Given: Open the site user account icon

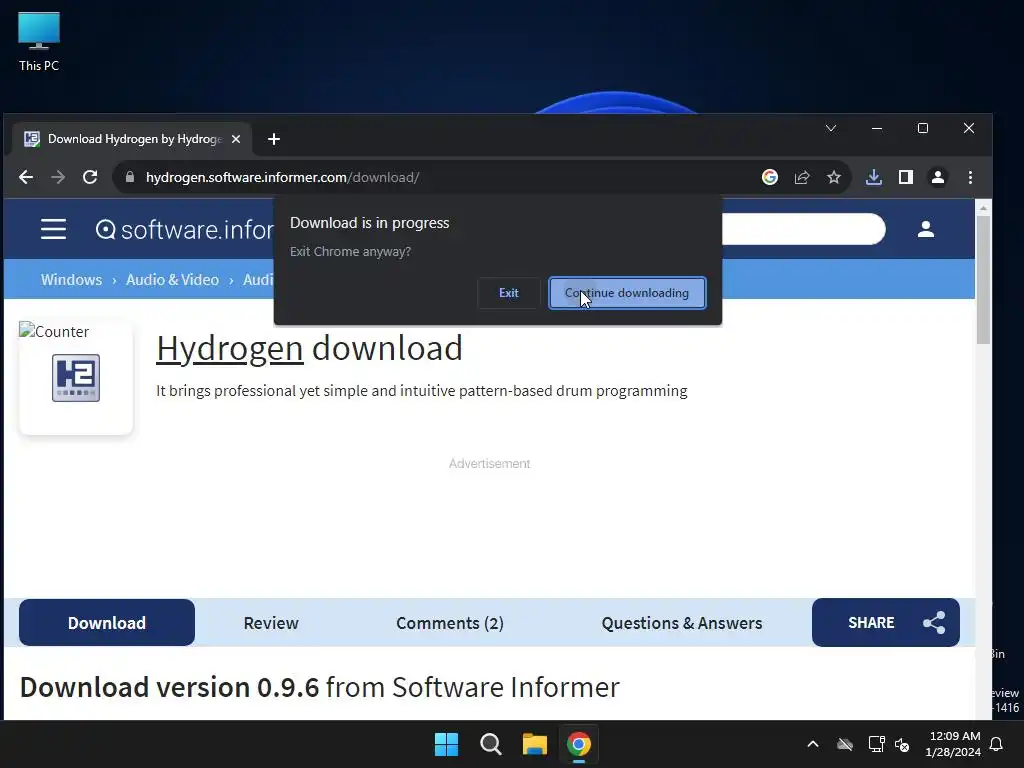Looking at the screenshot, I should click(x=925, y=229).
